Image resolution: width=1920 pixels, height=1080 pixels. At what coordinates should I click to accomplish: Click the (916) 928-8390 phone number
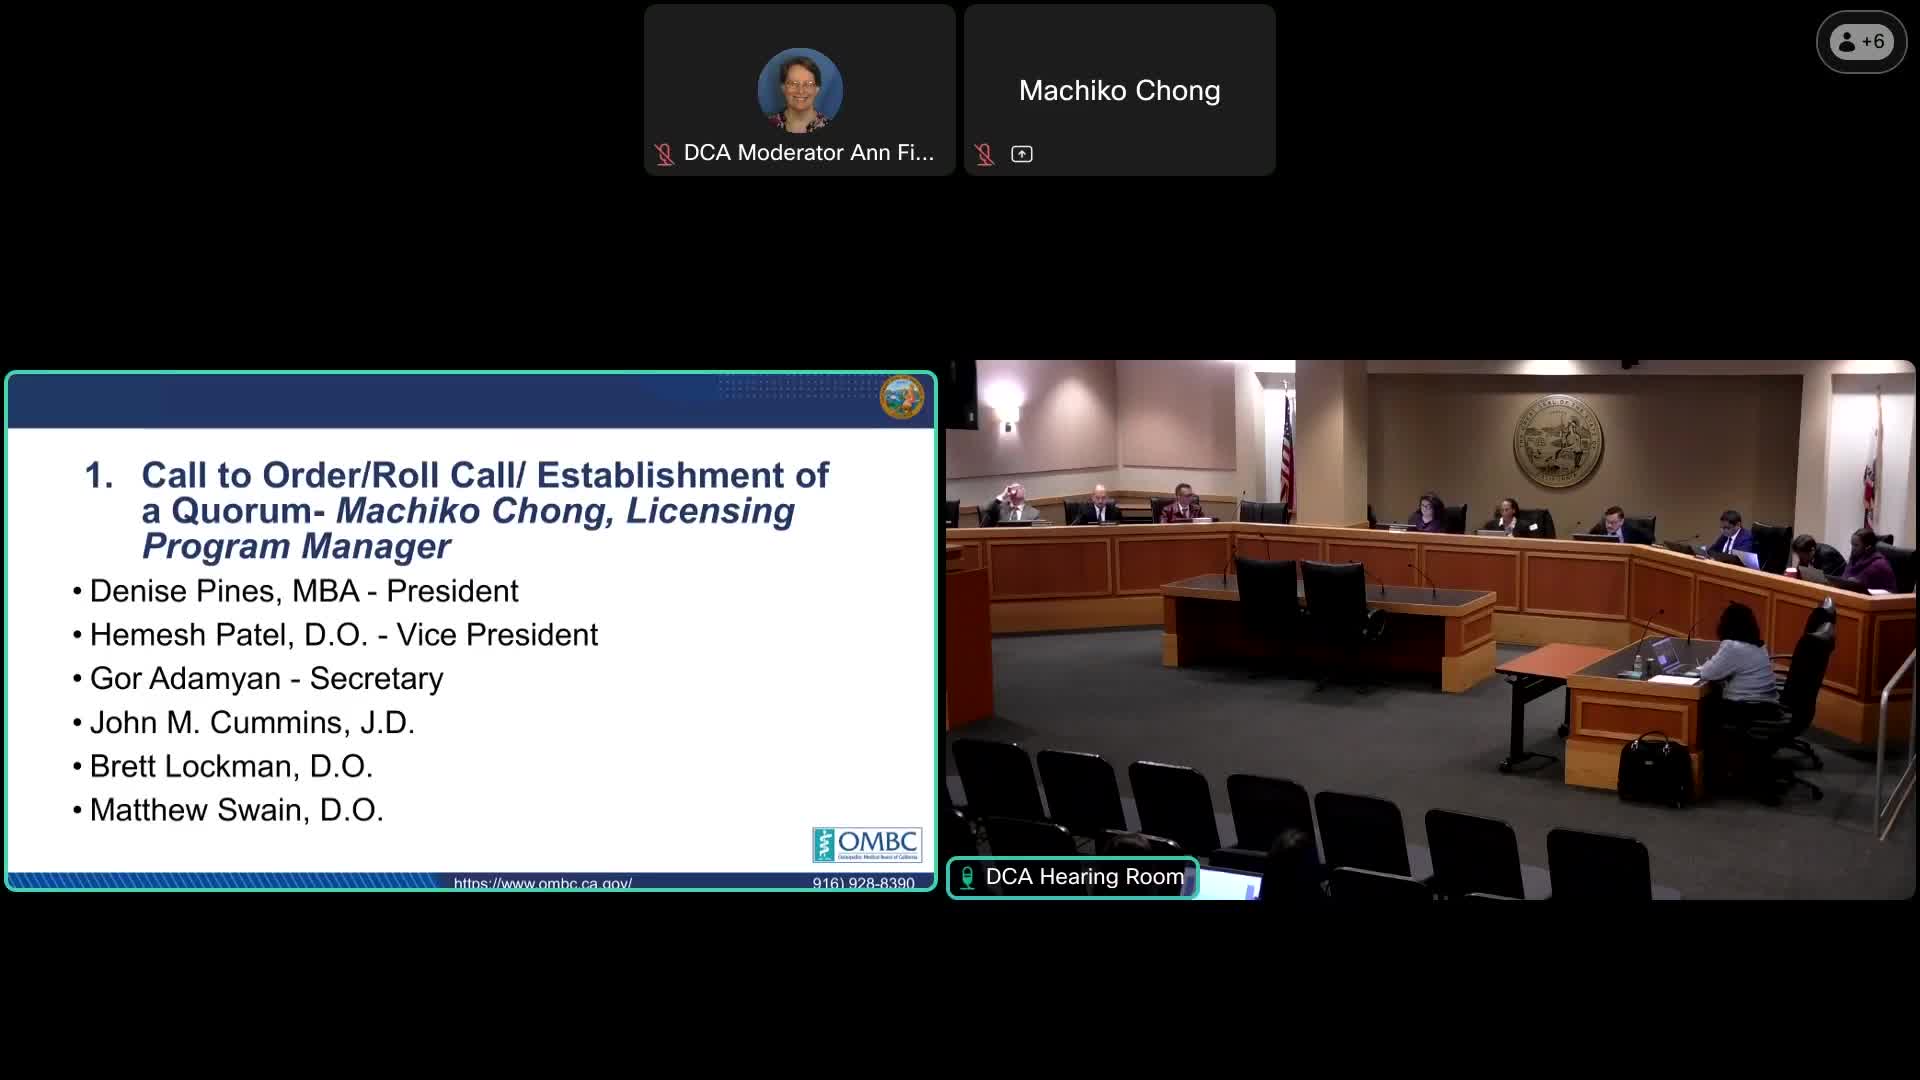[863, 883]
